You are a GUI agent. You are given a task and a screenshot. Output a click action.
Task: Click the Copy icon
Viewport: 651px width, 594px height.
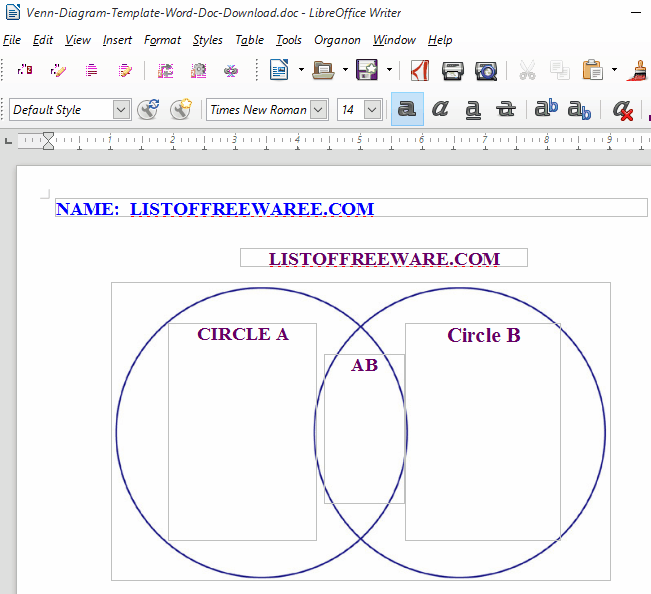coord(560,70)
